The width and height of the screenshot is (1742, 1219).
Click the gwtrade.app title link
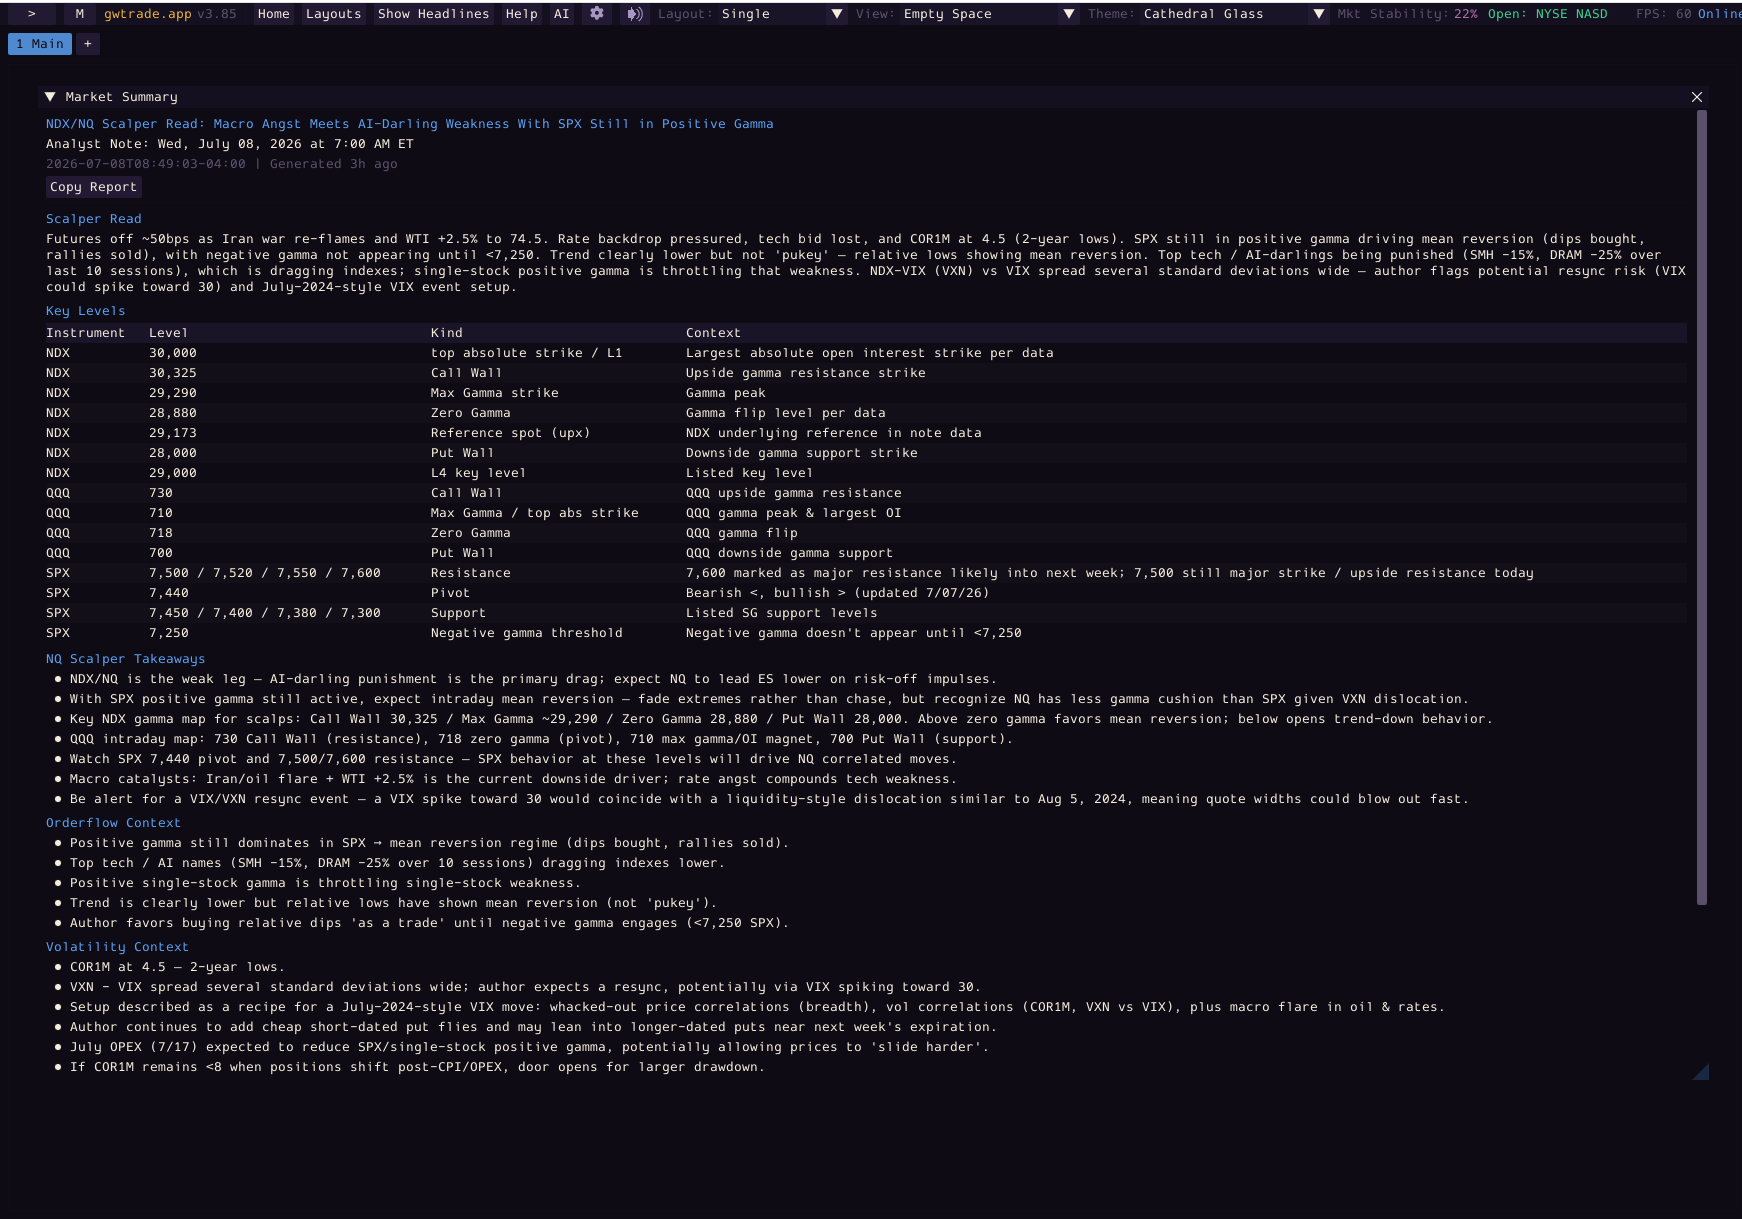[148, 14]
